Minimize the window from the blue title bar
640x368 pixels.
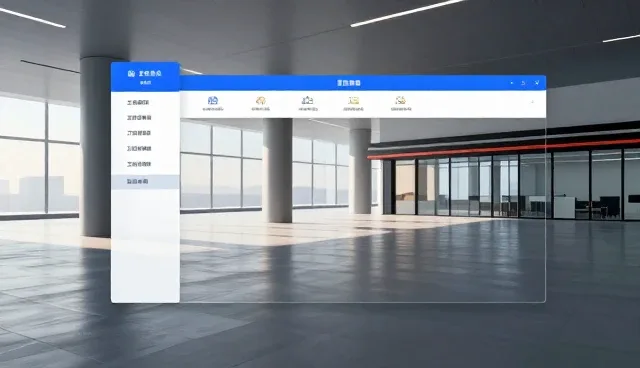tap(511, 83)
